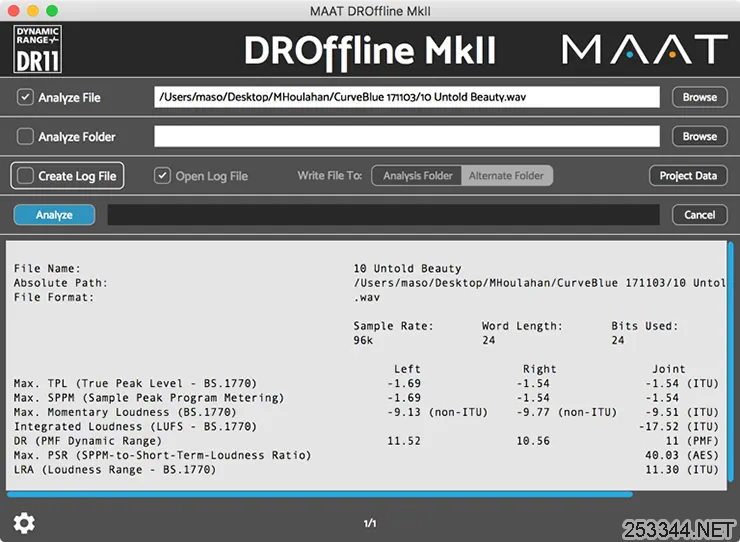Image resolution: width=740 pixels, height=542 pixels.
Task: Click the Max. PSR value '40.03'
Action: (x=662, y=456)
